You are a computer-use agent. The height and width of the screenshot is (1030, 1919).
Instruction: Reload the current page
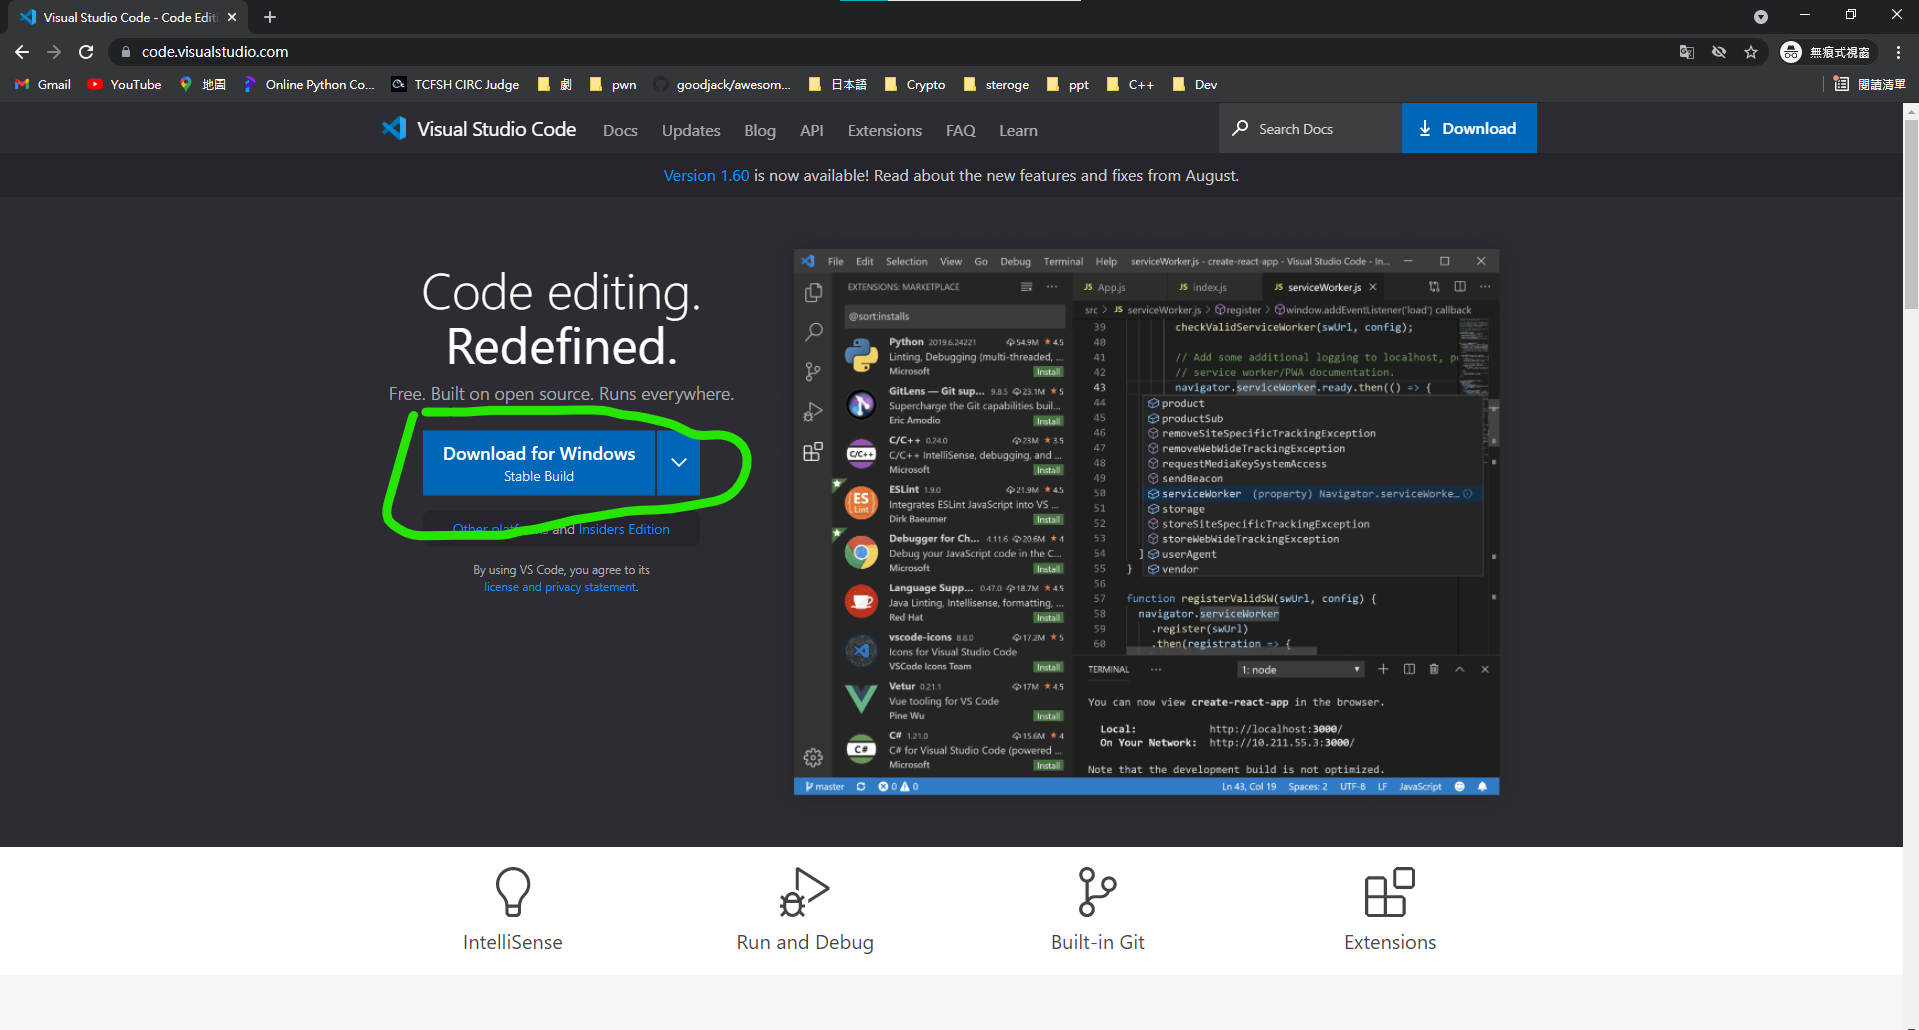[x=86, y=52]
